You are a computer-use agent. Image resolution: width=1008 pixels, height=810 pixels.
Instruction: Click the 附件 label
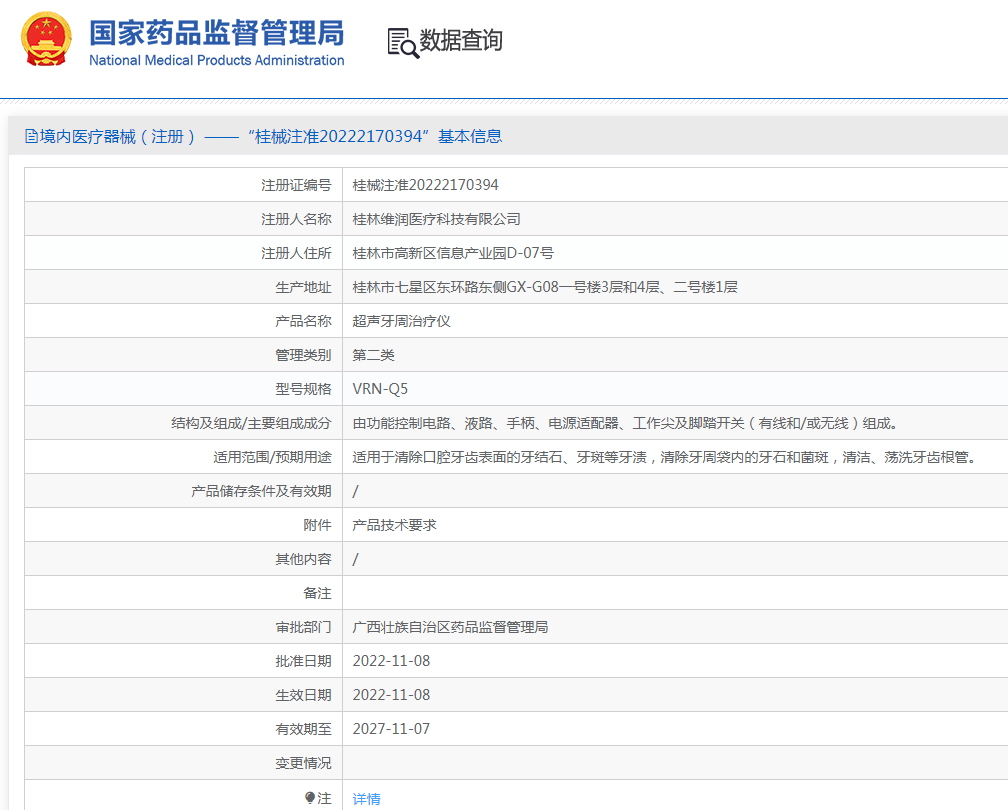tap(318, 525)
